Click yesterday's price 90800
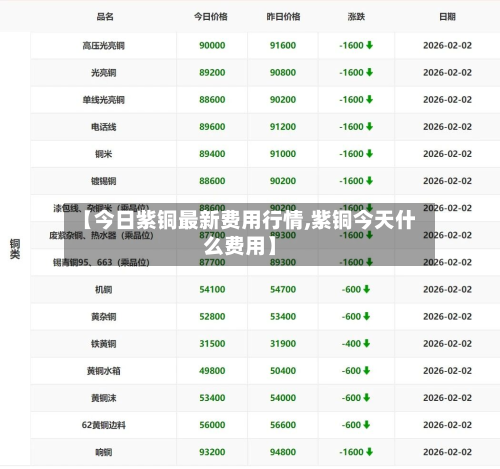The height and width of the screenshot is (469, 500). 283,72
